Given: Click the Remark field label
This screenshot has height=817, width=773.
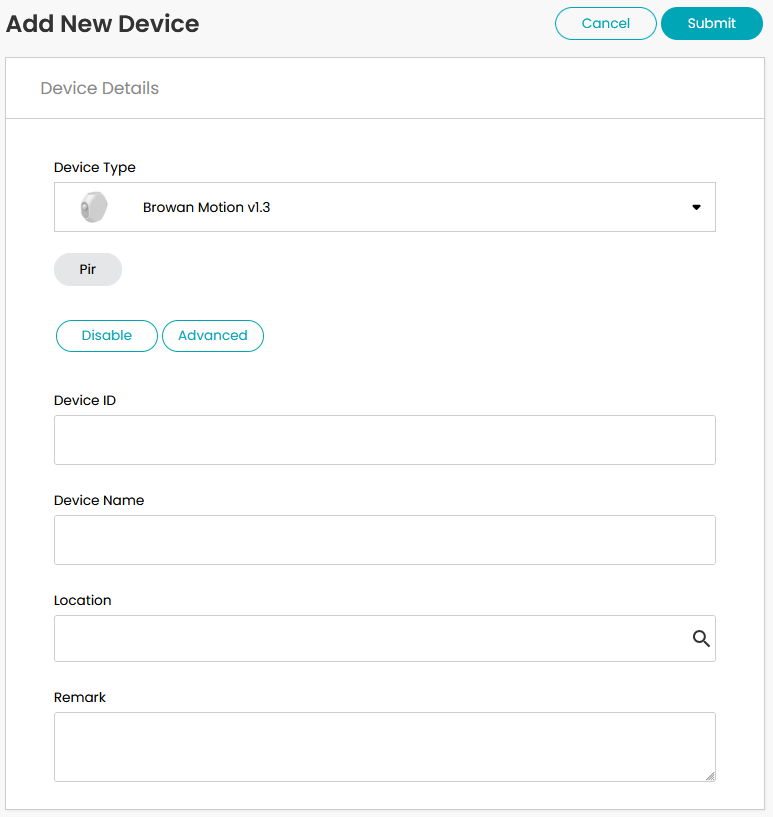Looking at the screenshot, I should 80,697.
